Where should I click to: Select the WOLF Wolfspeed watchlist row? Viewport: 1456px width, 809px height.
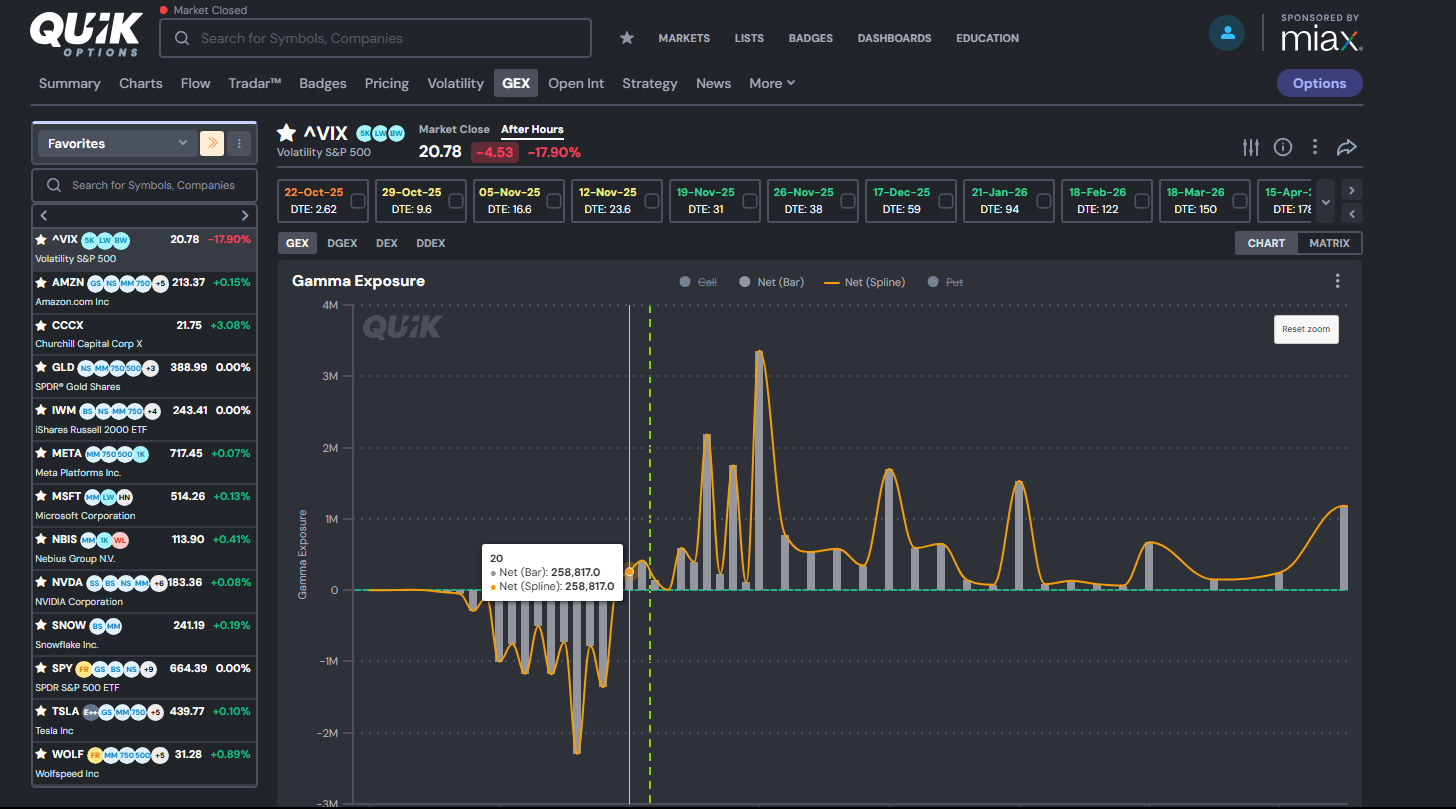145,764
